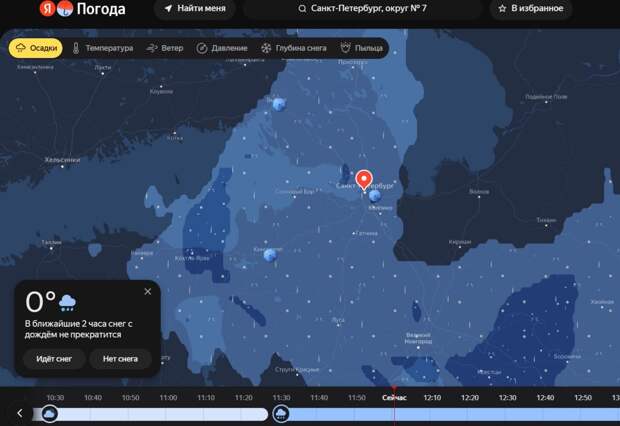Click the weather marker northwest of Санкт-Петербург

[x=279, y=104]
